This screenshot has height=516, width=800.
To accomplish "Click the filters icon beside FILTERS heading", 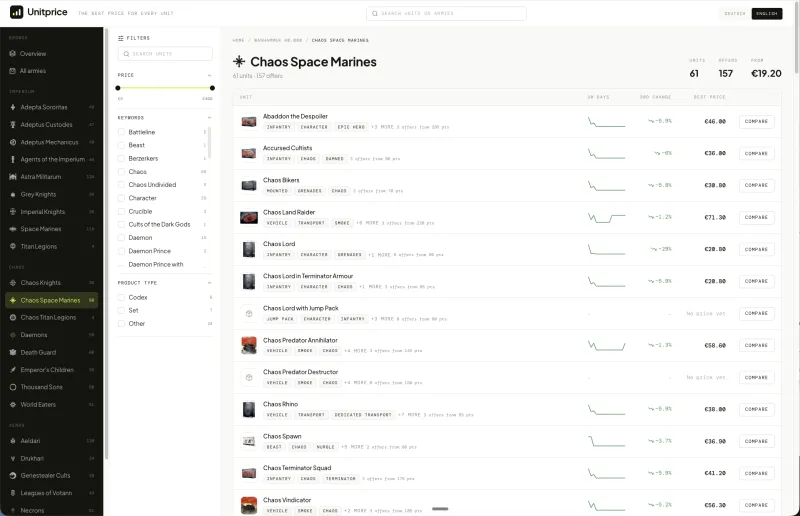I will click(120, 38).
